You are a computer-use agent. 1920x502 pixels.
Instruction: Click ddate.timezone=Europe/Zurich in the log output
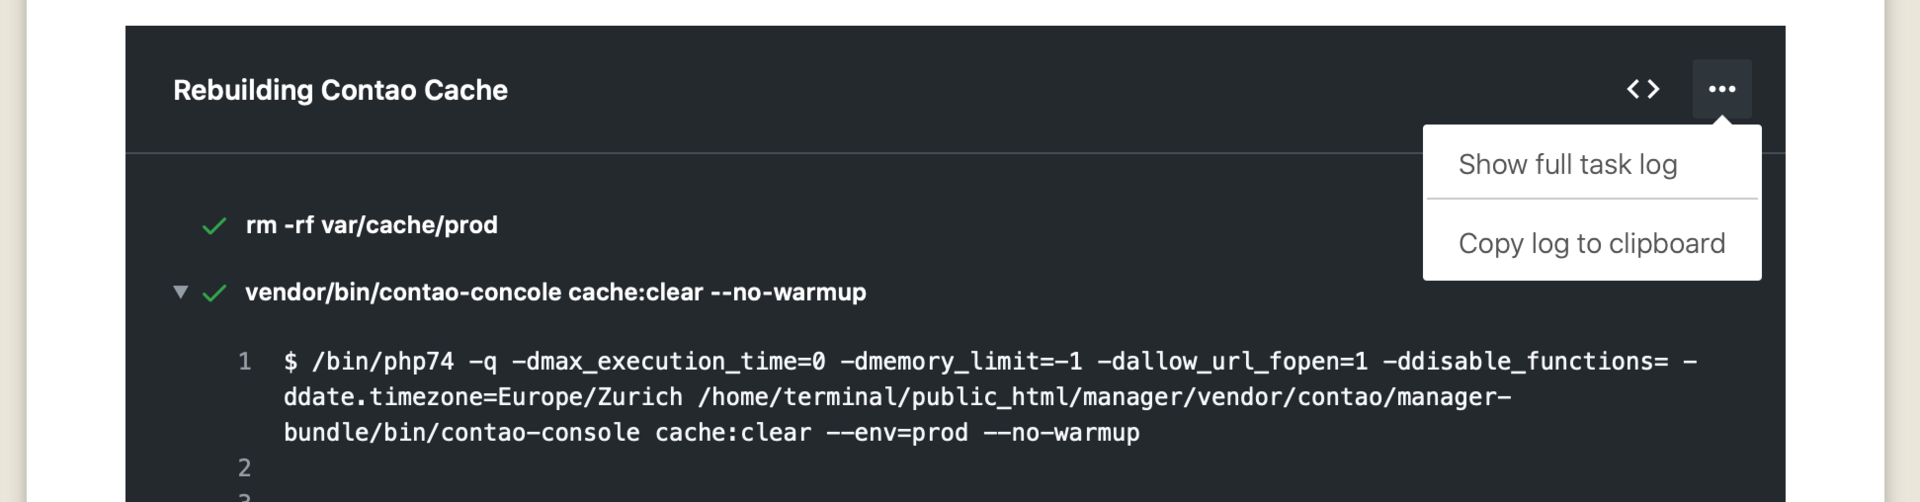[483, 397]
